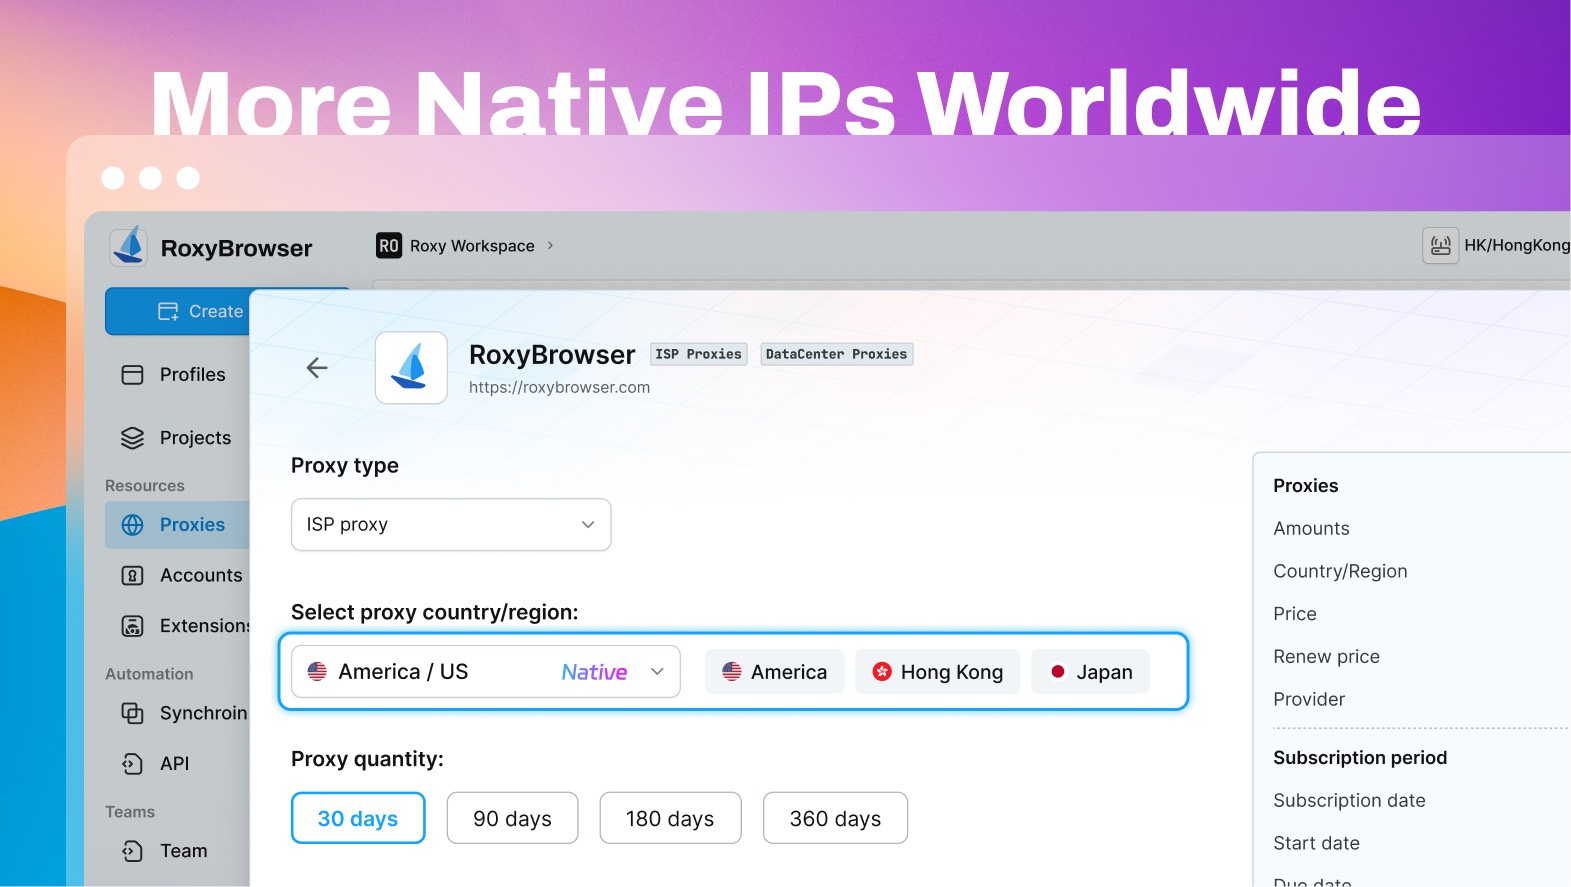Click the API icon in sidebar
This screenshot has height=887, width=1571.
(x=132, y=764)
